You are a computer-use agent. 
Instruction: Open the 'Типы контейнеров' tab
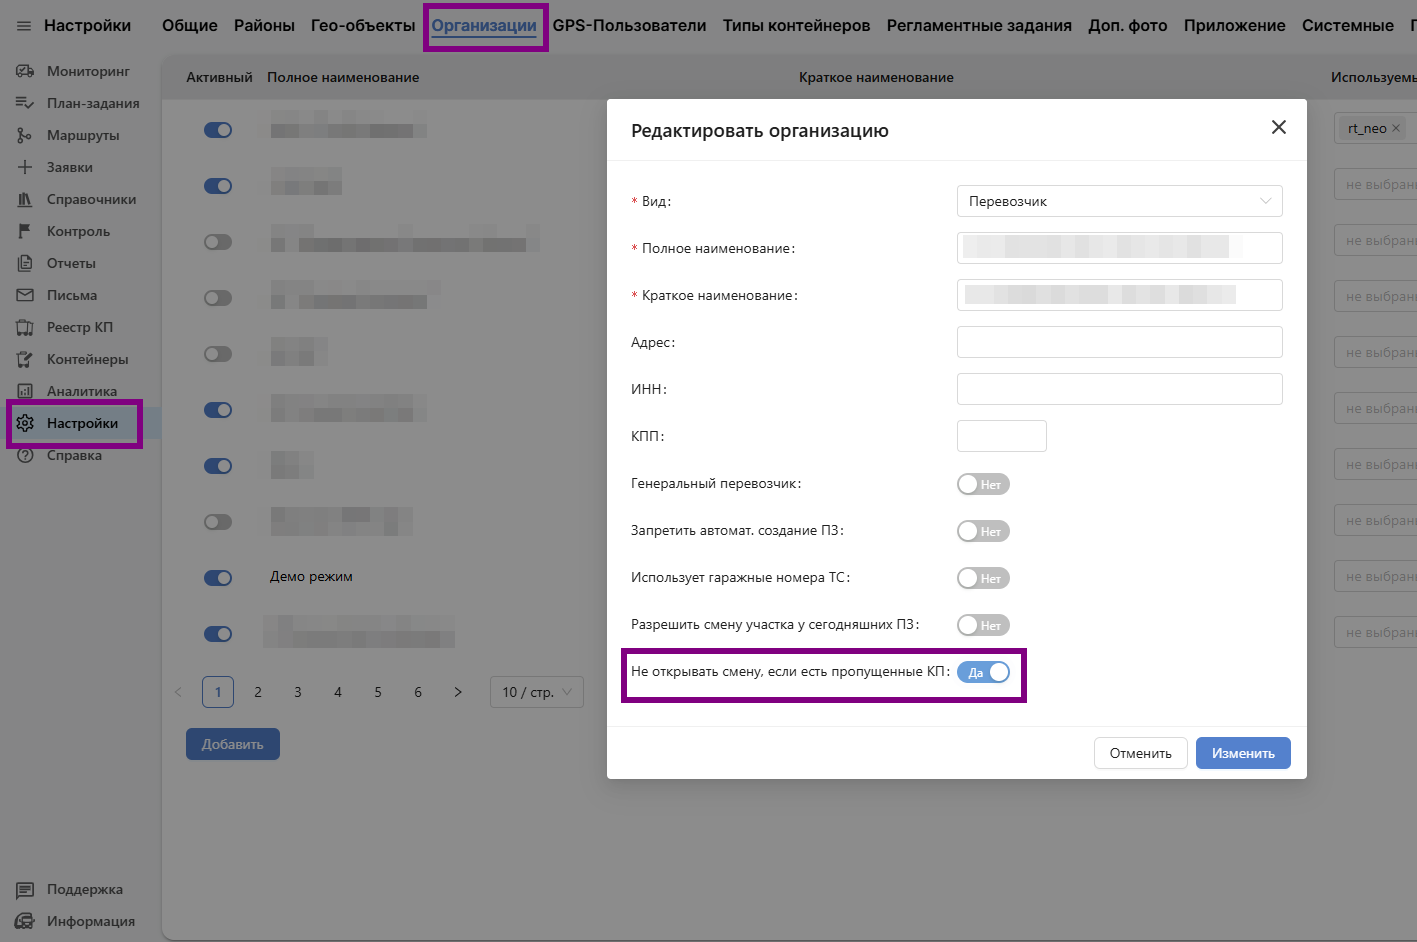(796, 26)
